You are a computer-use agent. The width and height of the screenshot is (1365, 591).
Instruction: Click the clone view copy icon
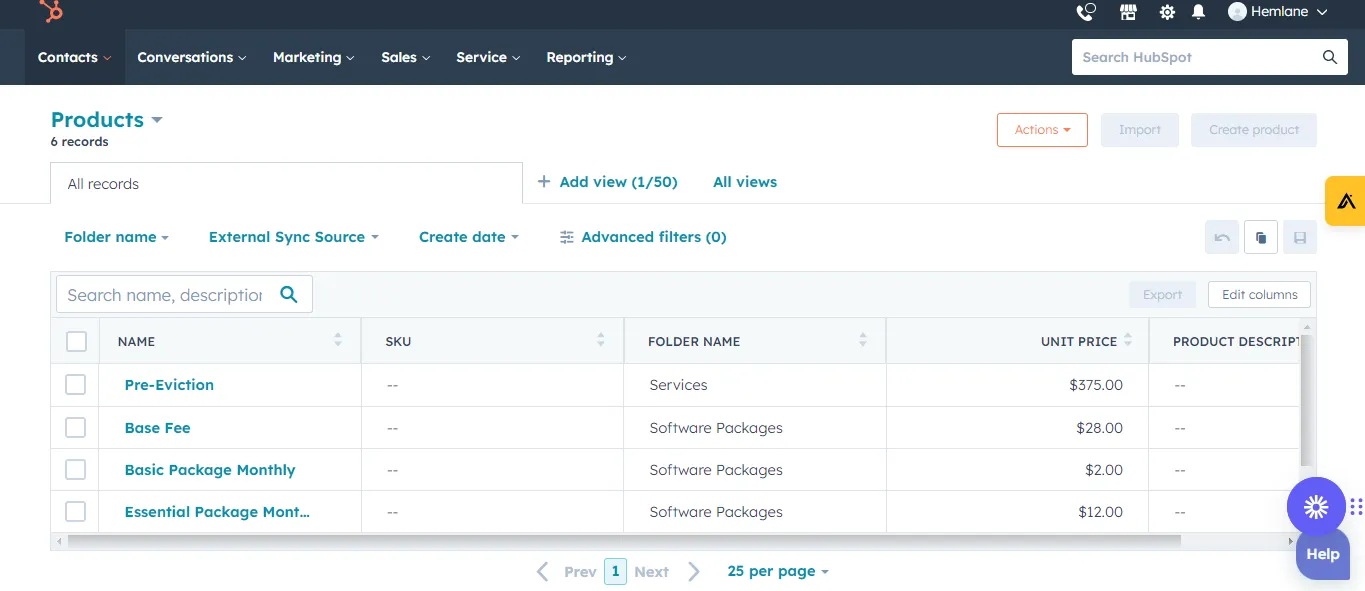tap(1261, 237)
